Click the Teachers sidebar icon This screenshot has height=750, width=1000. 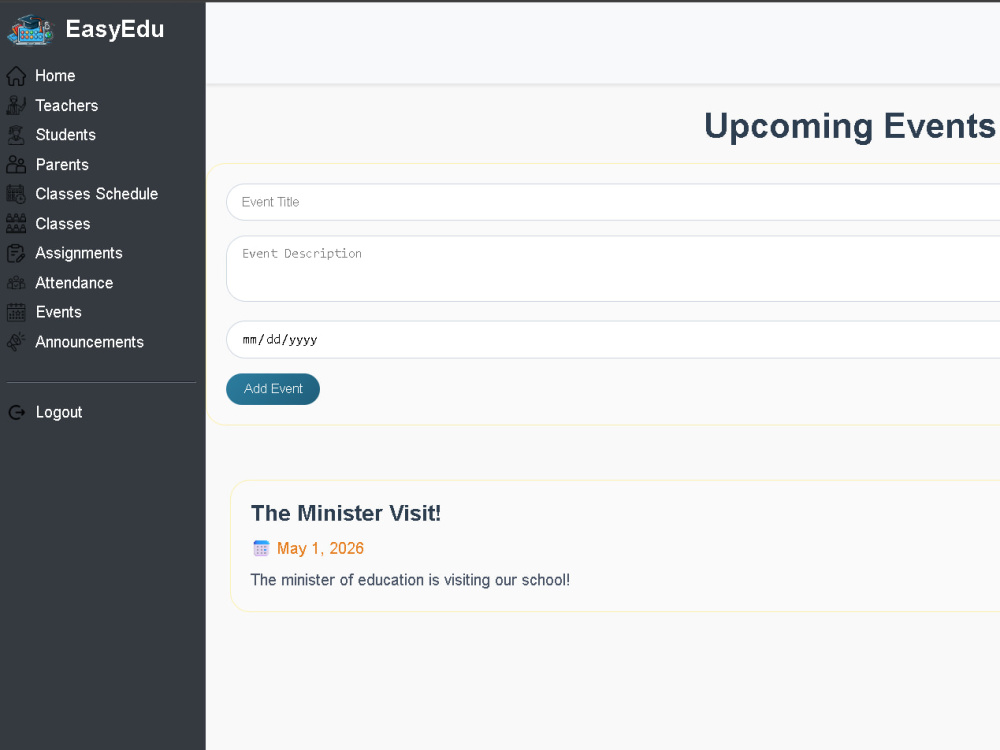[16, 105]
